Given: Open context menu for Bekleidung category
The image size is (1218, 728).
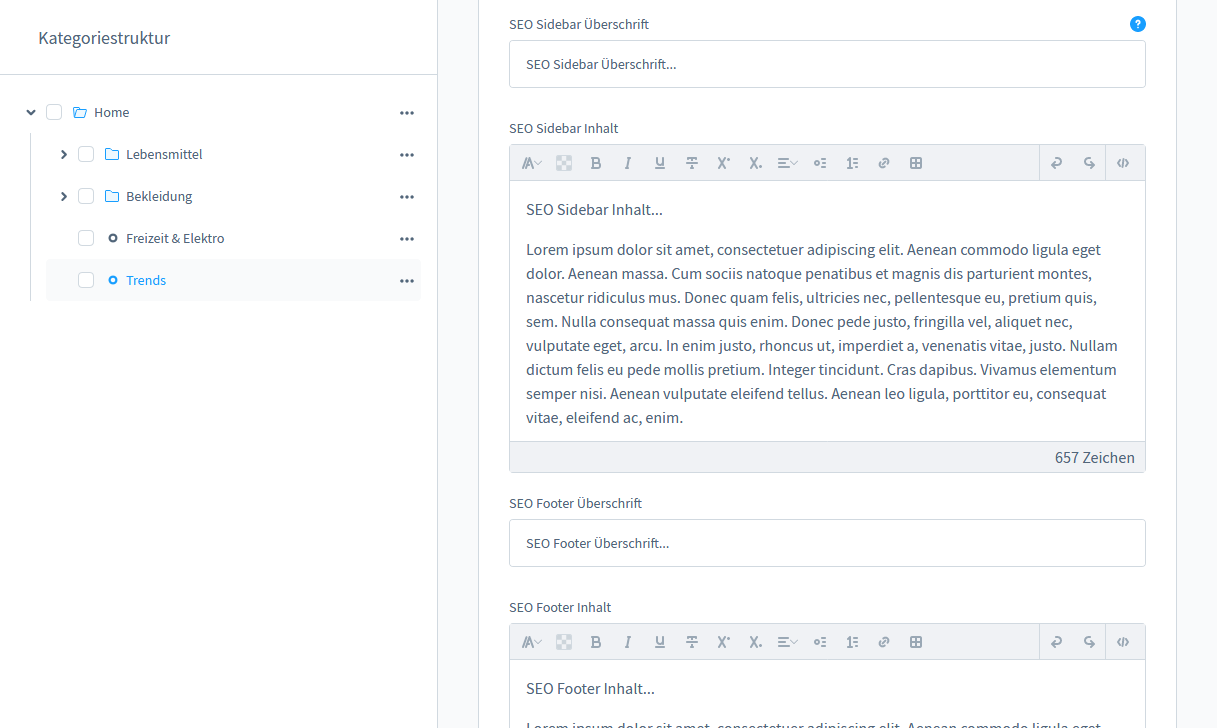Looking at the screenshot, I should click(407, 197).
